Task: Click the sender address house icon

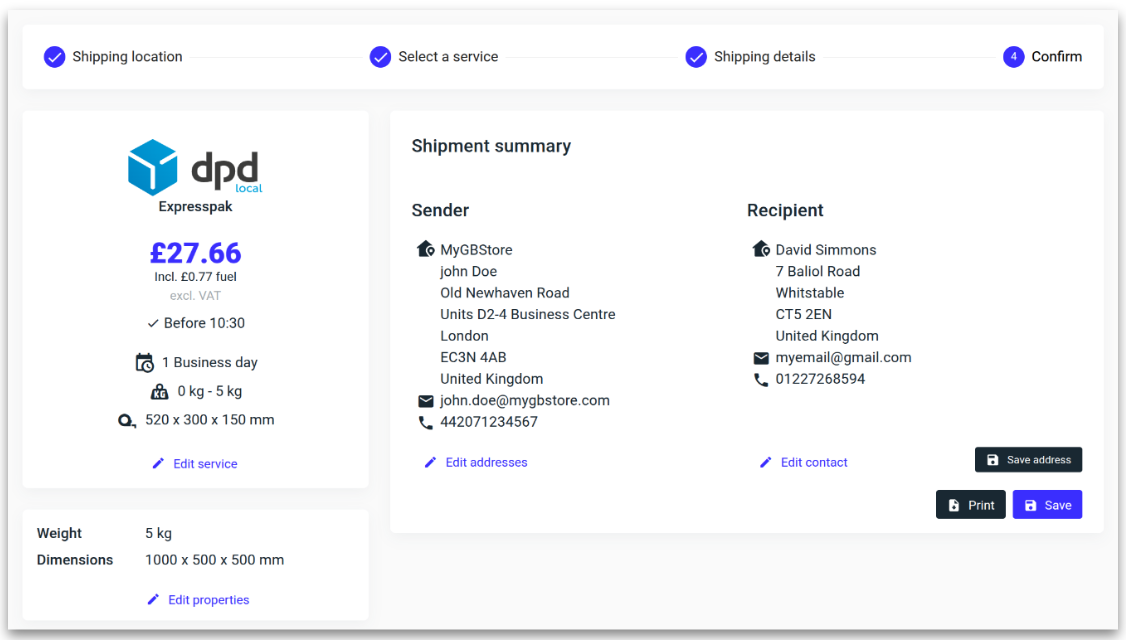Action: (x=426, y=250)
